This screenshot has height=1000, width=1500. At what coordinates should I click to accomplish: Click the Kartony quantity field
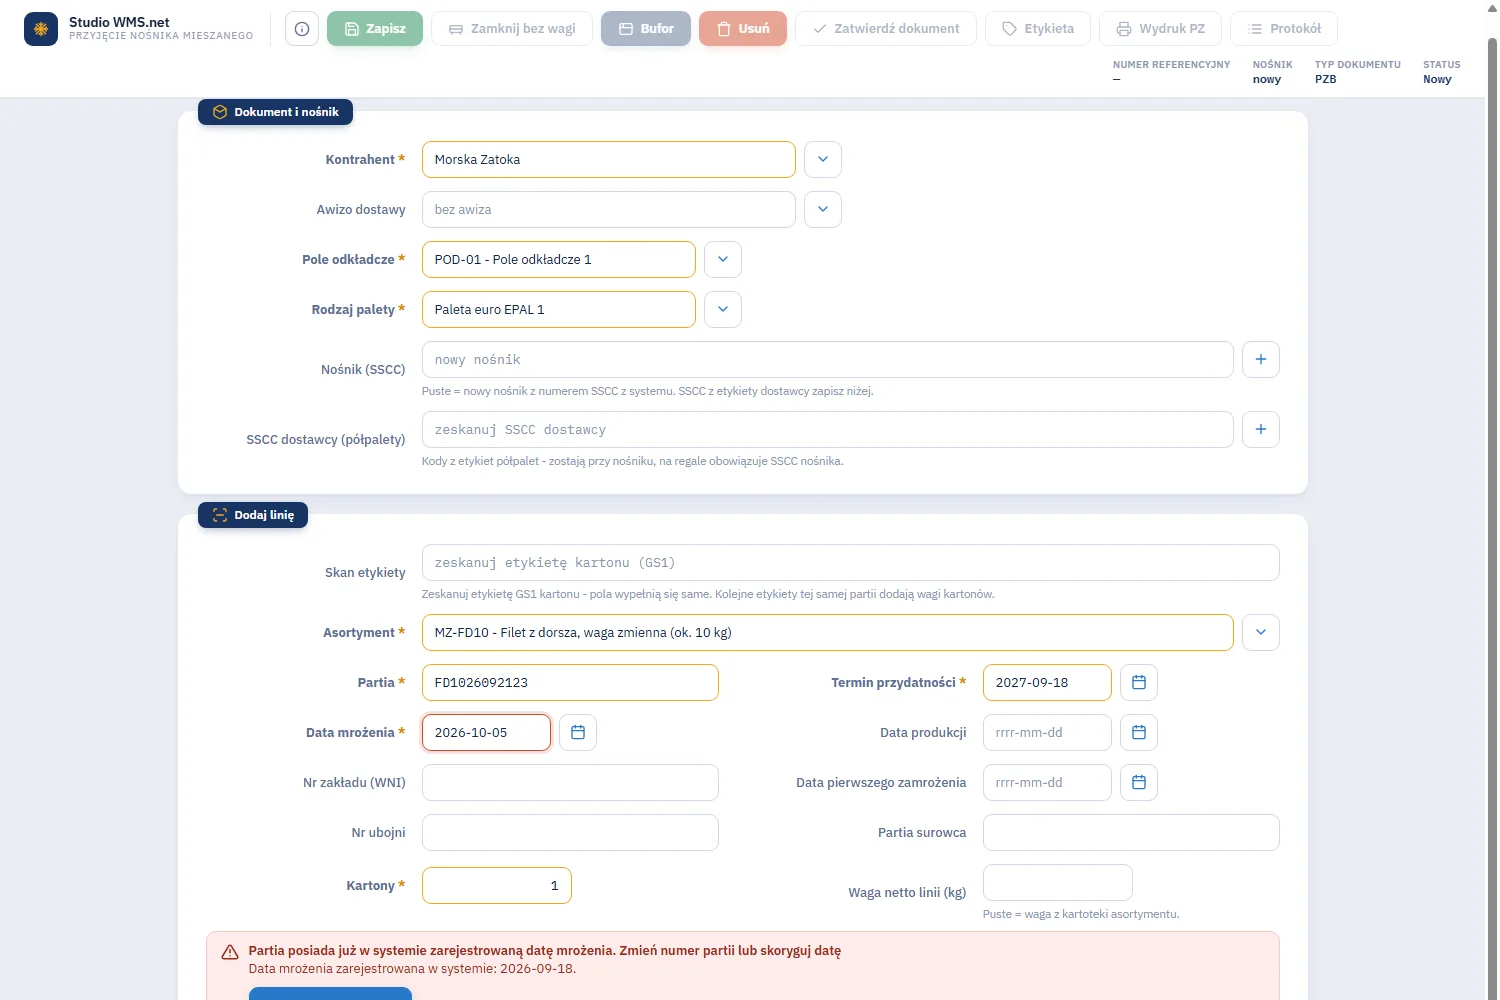[x=497, y=885]
